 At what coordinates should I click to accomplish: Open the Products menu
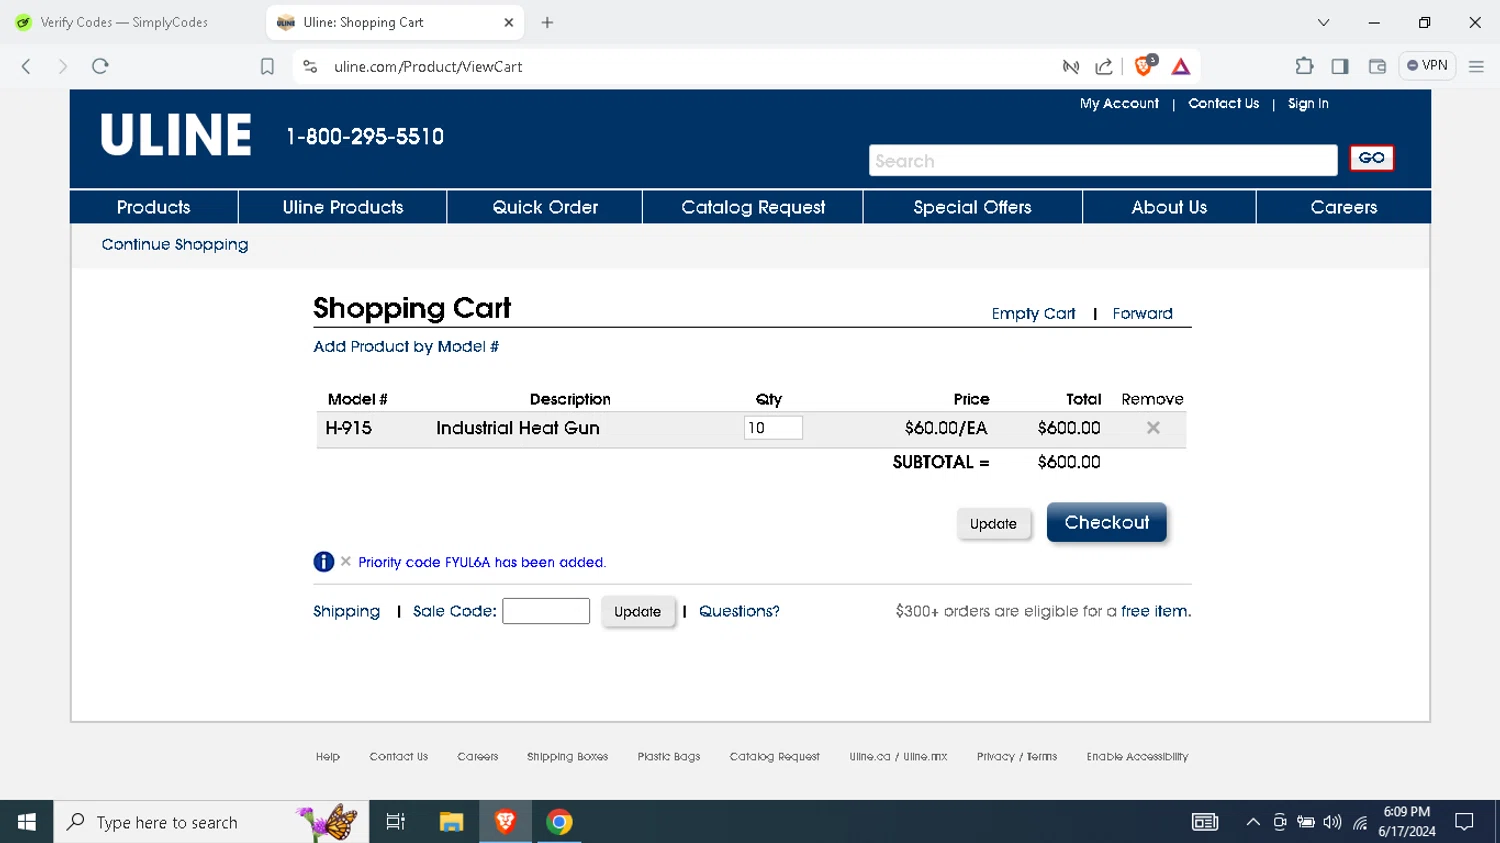pos(154,207)
